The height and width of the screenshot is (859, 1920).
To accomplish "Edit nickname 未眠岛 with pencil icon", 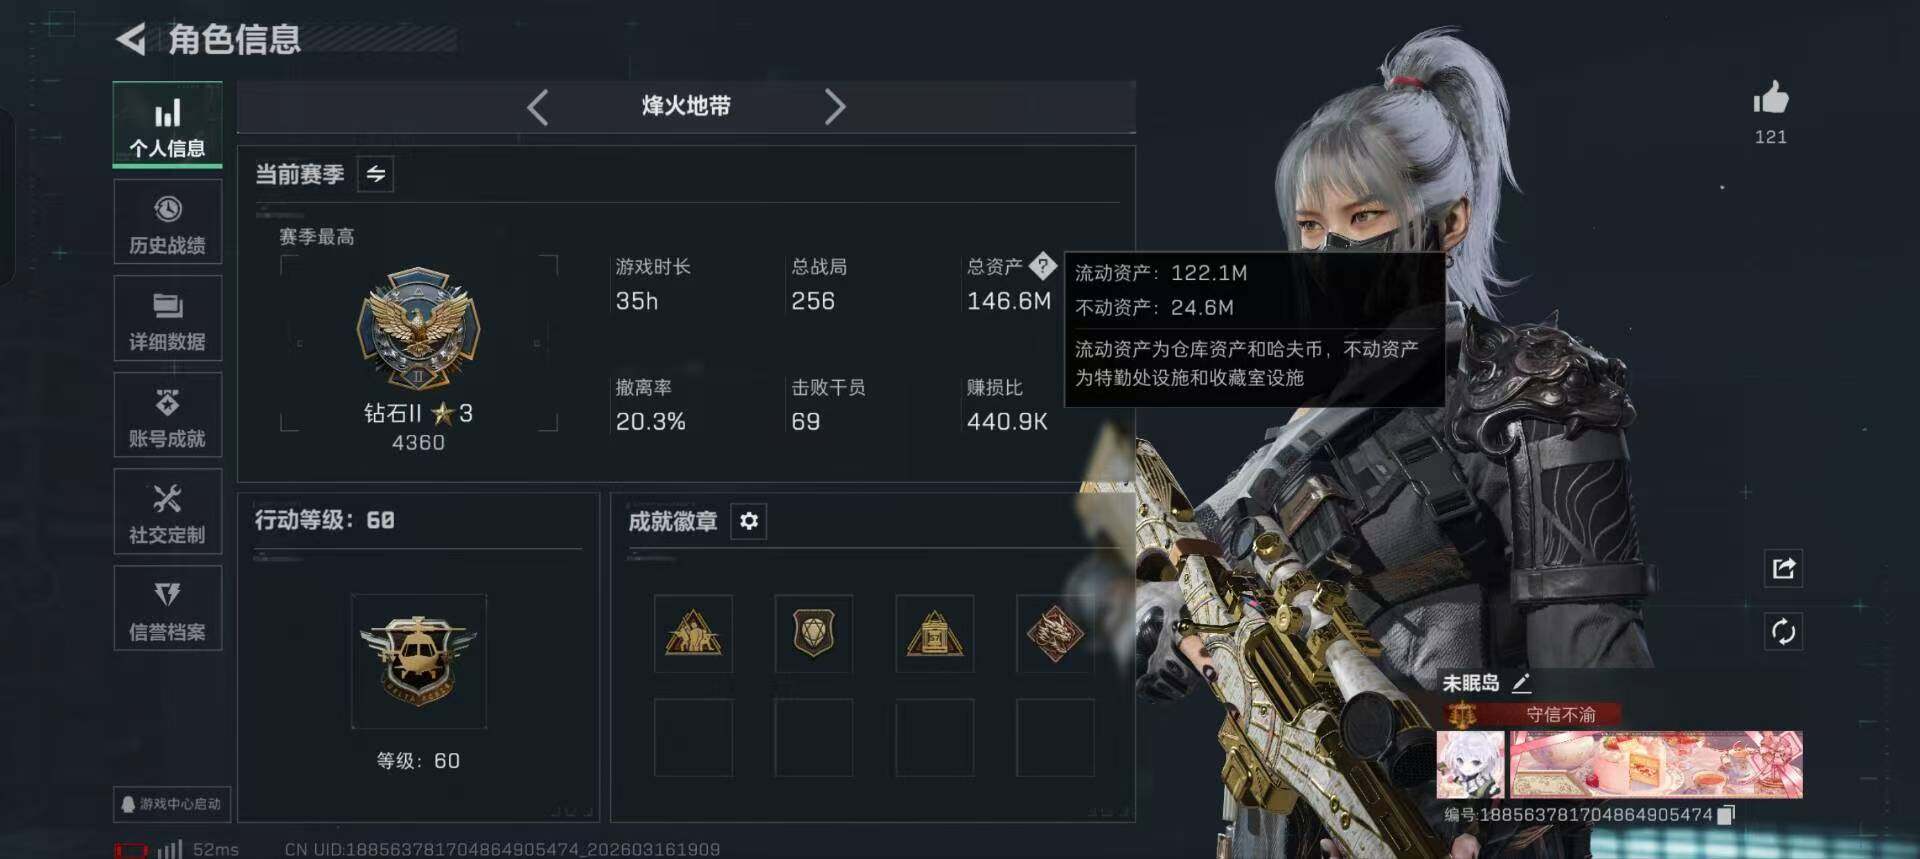I will pyautogui.click(x=1521, y=683).
